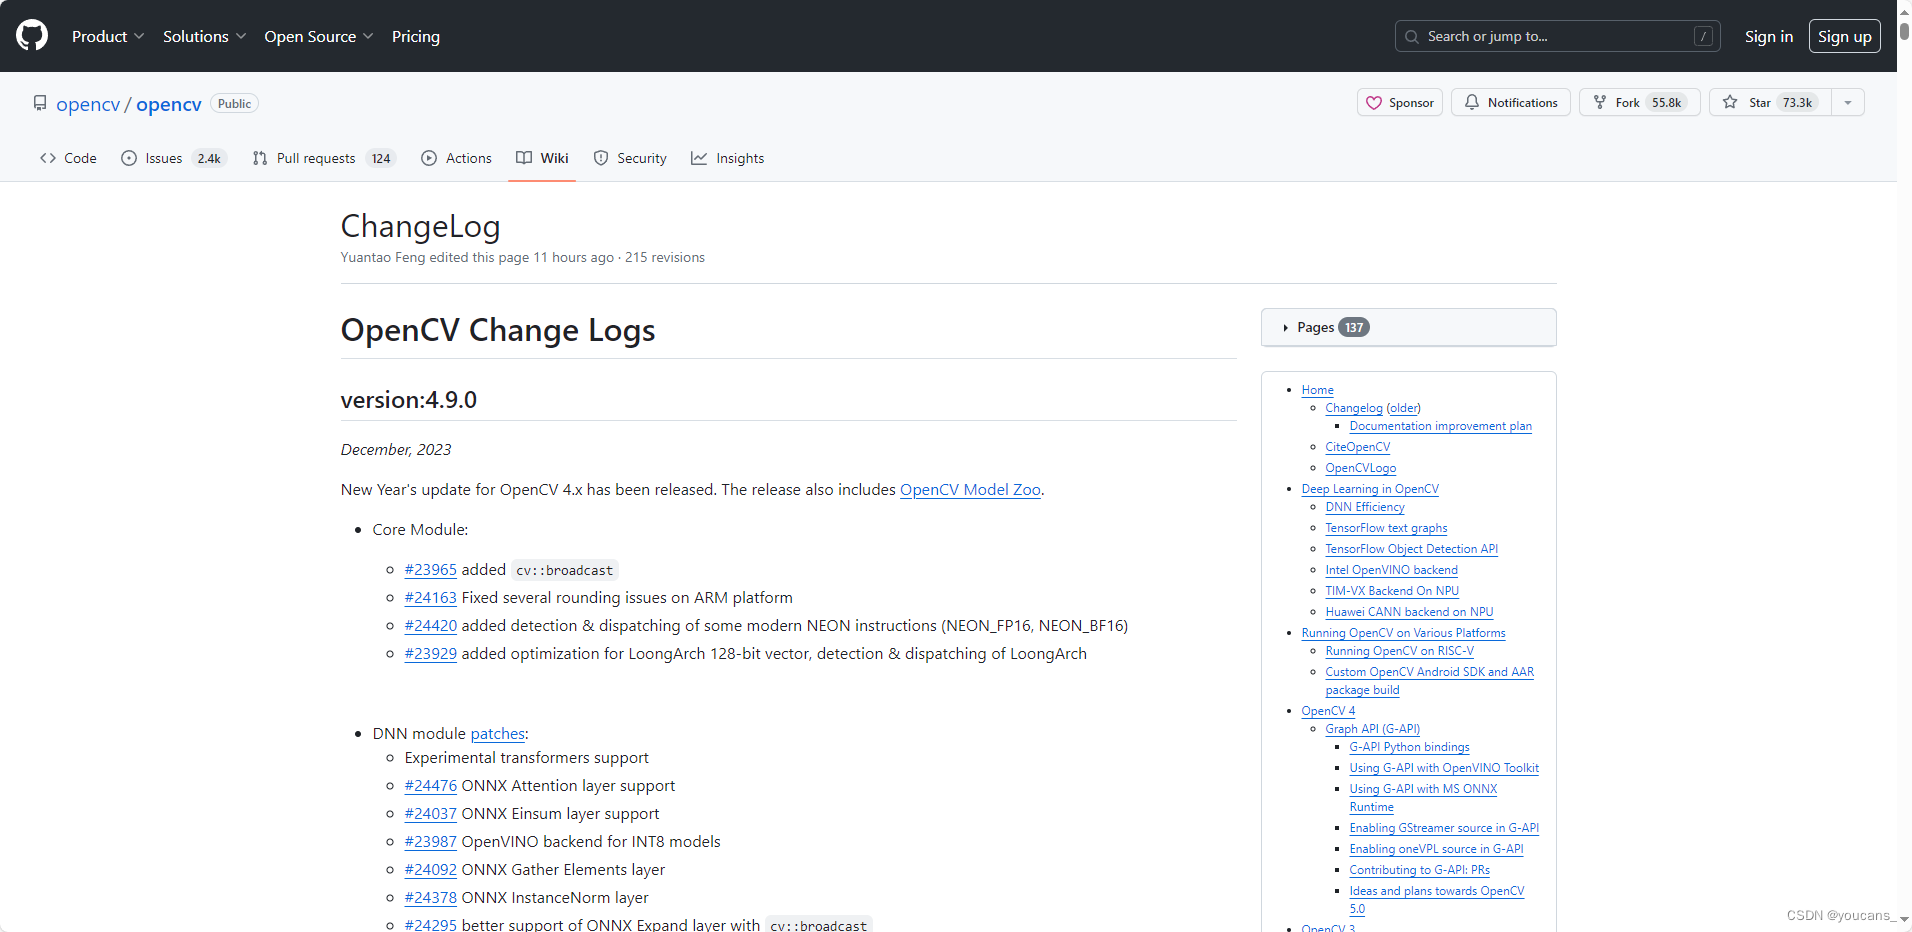
Task: Open Documentation improvement plan link
Action: coord(1440,426)
